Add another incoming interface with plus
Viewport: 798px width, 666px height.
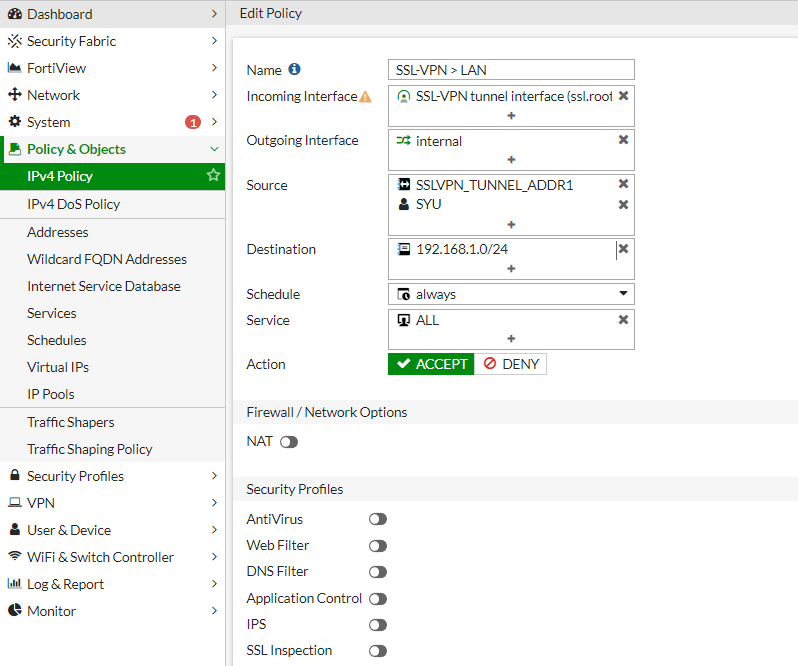coord(511,116)
